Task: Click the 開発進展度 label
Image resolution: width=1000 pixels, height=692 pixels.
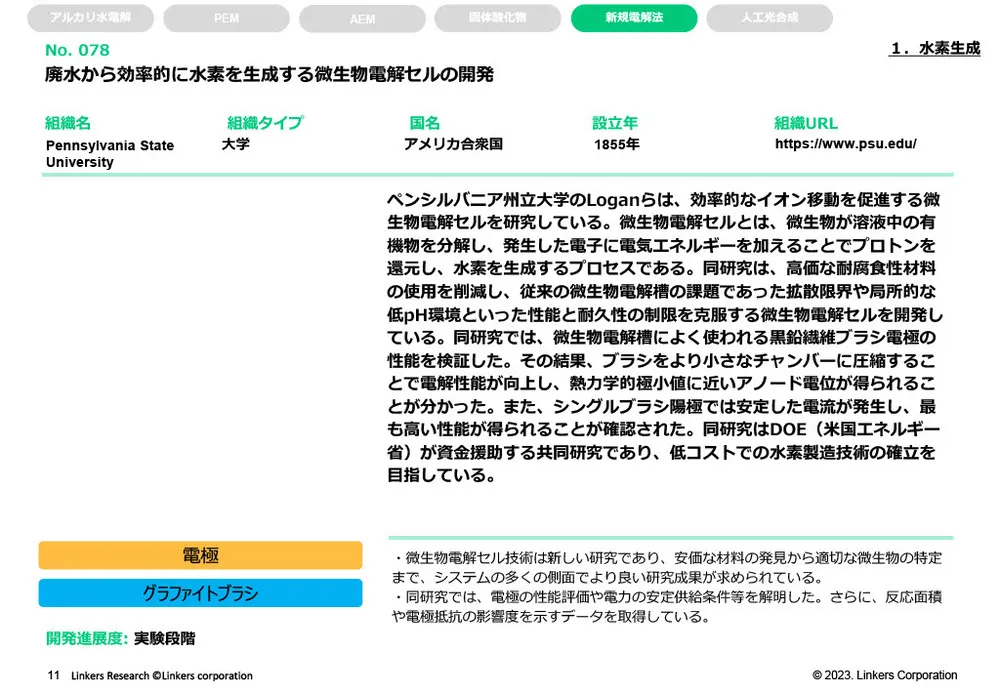Action: click(87, 638)
